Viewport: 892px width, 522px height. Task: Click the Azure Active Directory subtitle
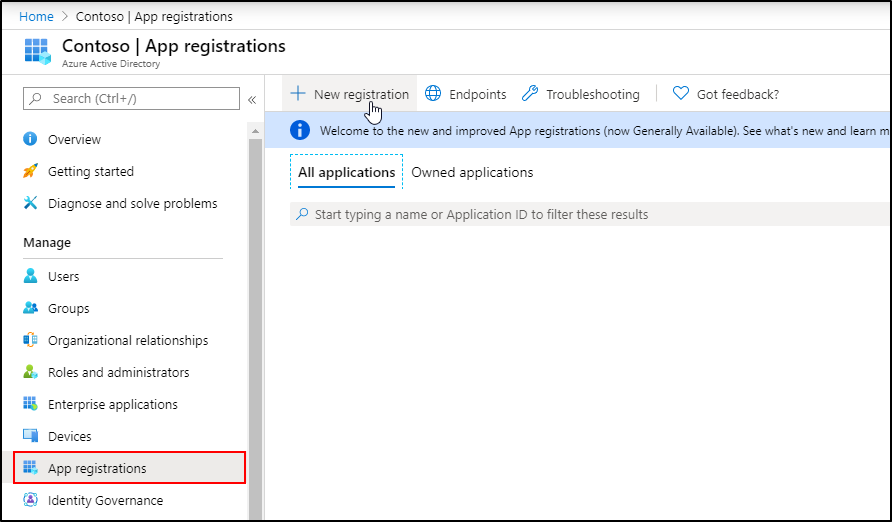tap(111, 64)
